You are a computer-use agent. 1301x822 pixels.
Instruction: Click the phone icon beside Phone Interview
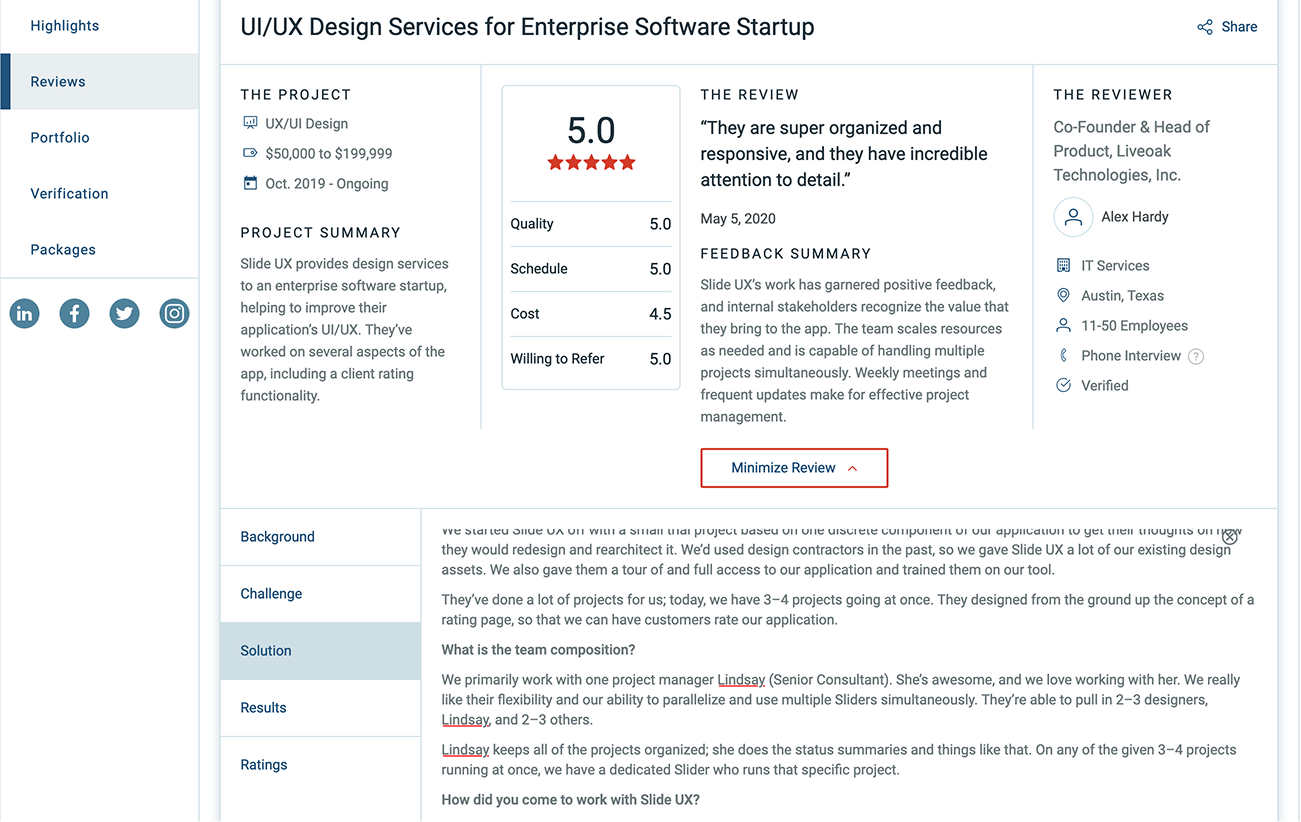(1063, 355)
